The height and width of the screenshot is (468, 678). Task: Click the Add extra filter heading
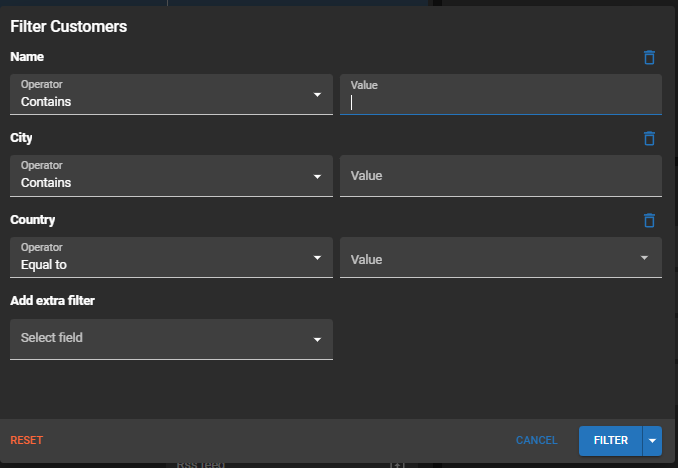coord(52,301)
